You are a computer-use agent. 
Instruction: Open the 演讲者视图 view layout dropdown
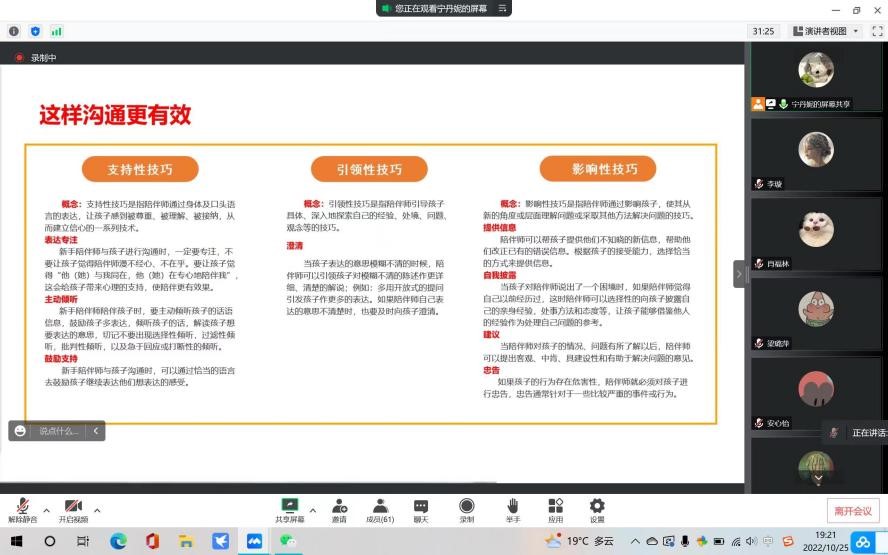pos(825,31)
